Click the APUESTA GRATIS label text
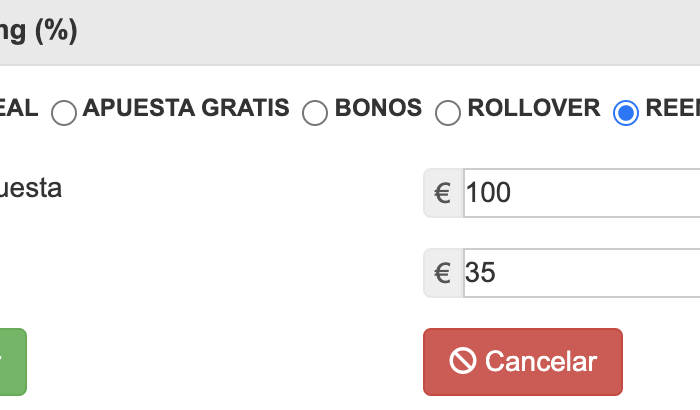 coord(186,108)
